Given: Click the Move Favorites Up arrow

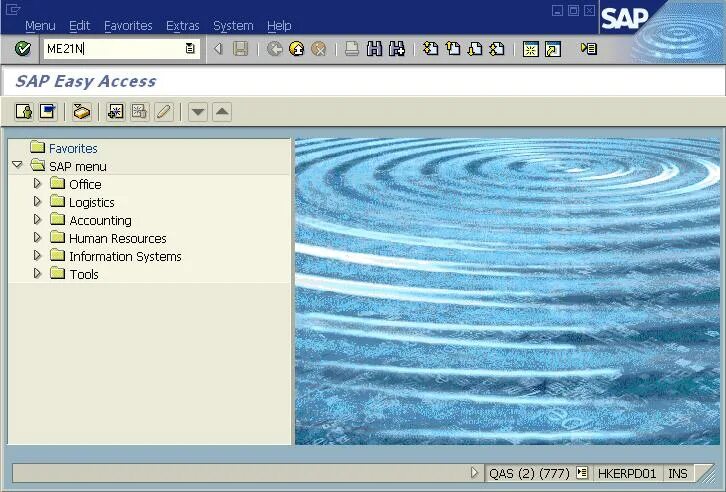Looking at the screenshot, I should pyautogui.click(x=222, y=112).
